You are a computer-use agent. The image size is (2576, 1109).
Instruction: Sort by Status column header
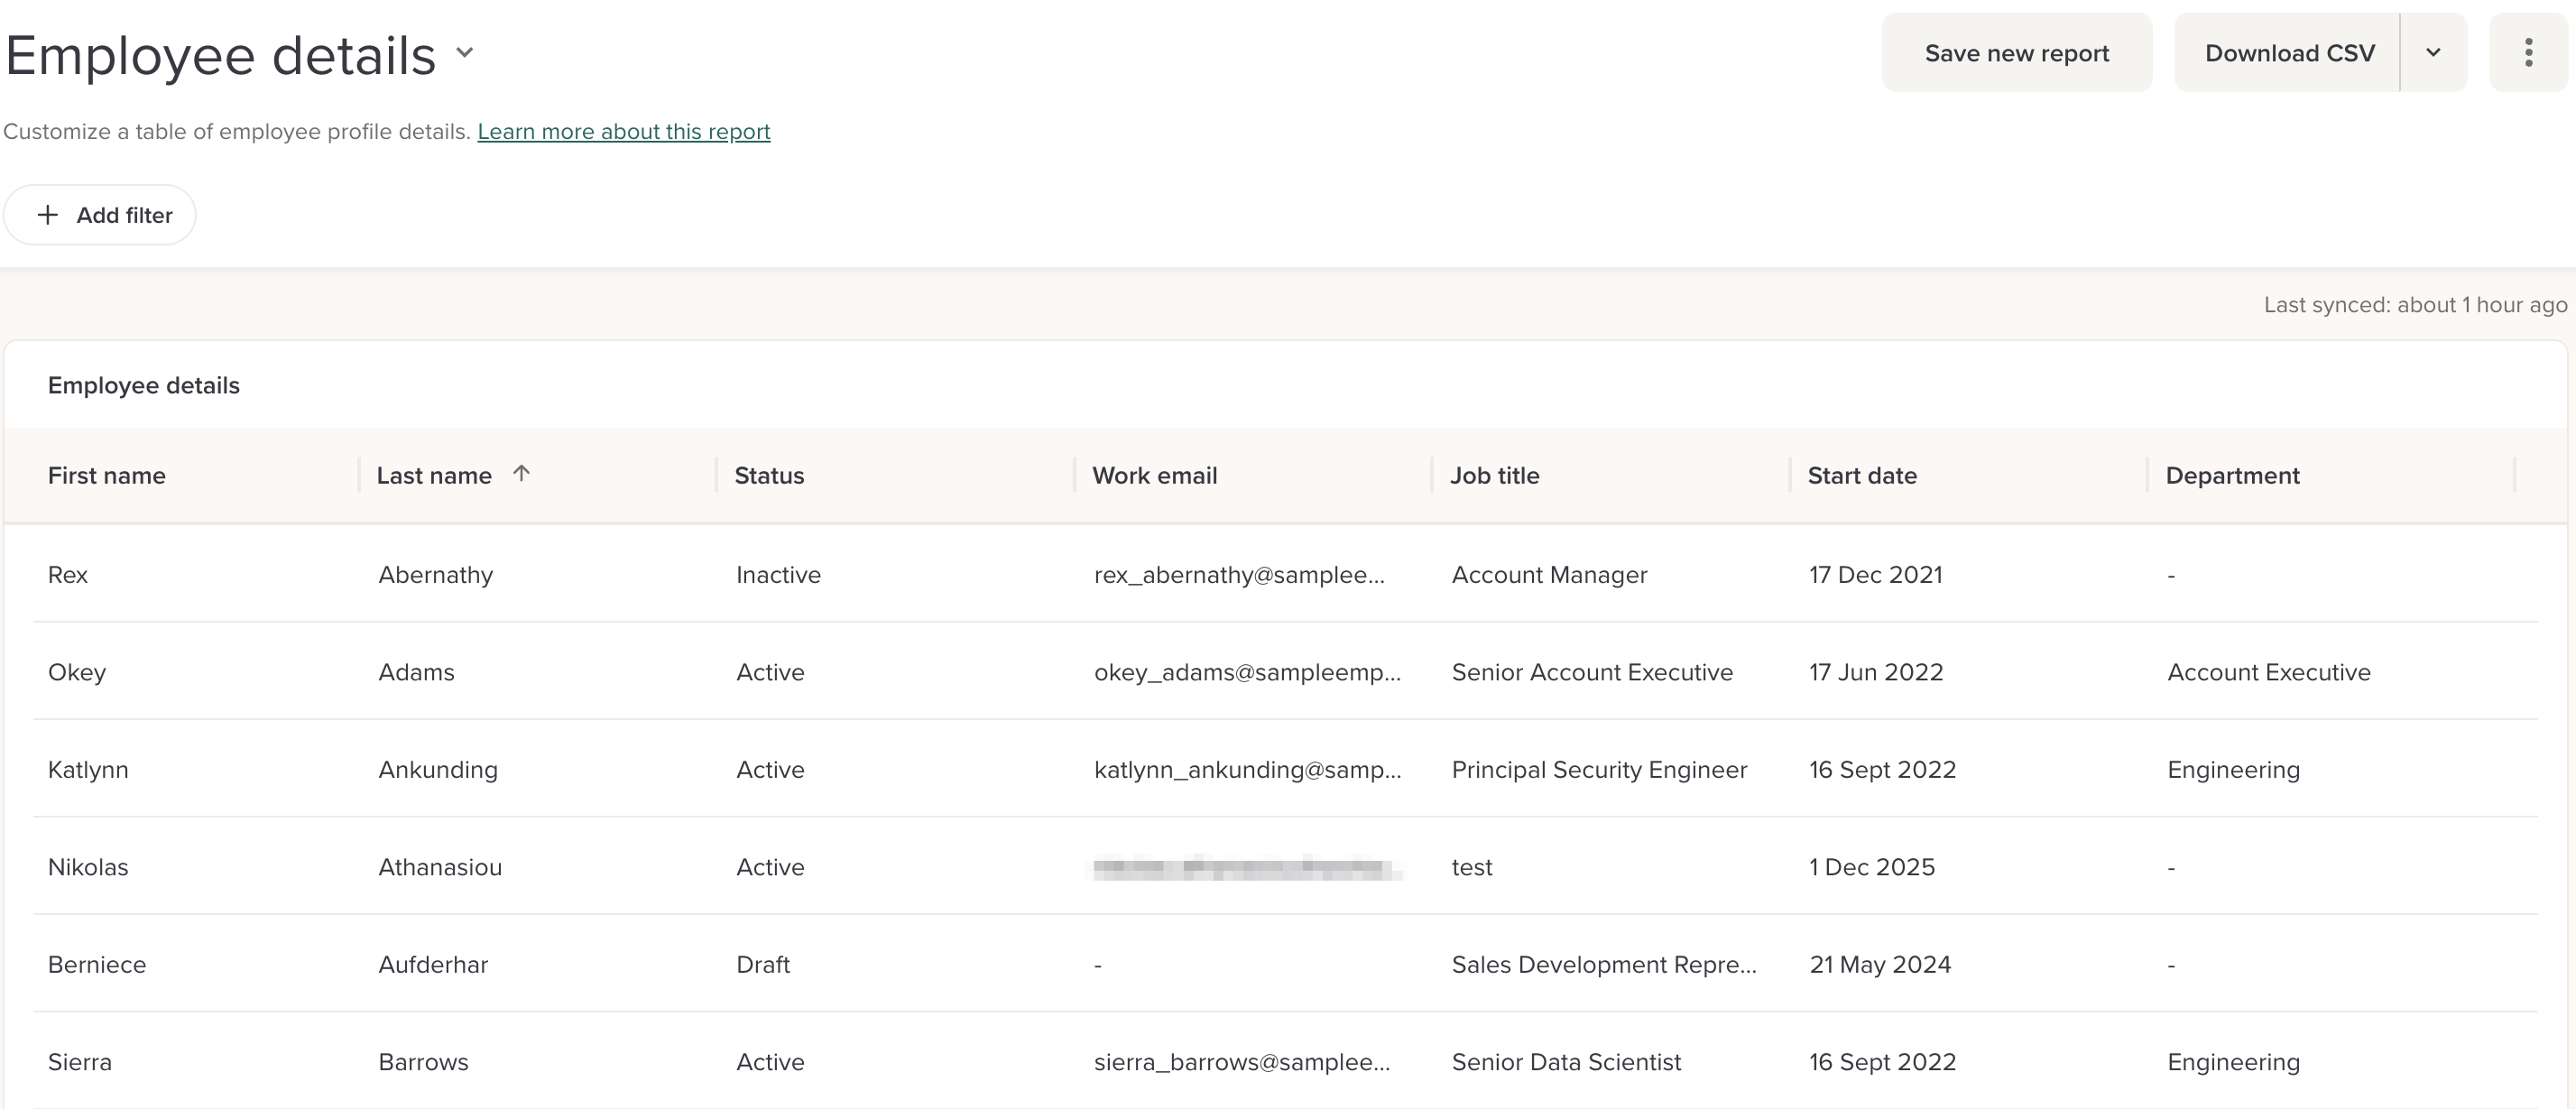(769, 476)
